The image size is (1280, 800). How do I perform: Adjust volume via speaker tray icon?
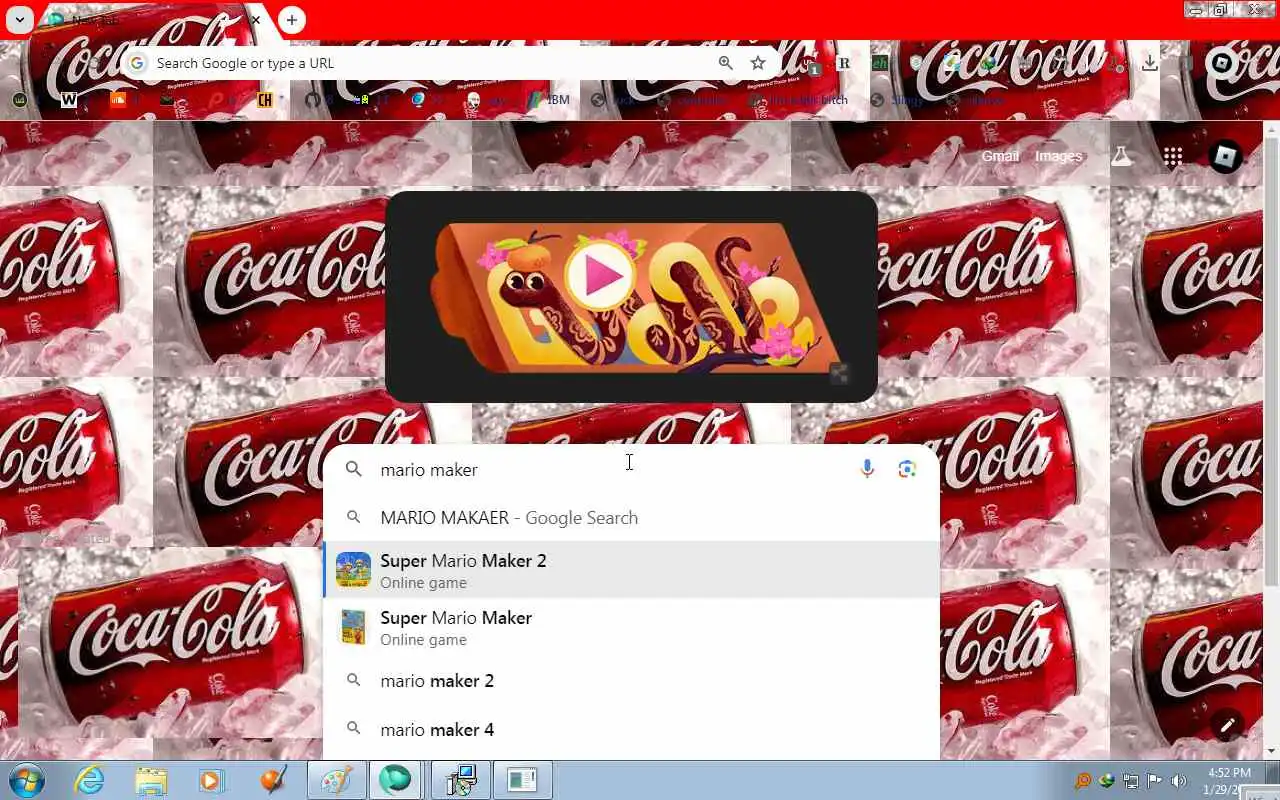click(x=1179, y=781)
